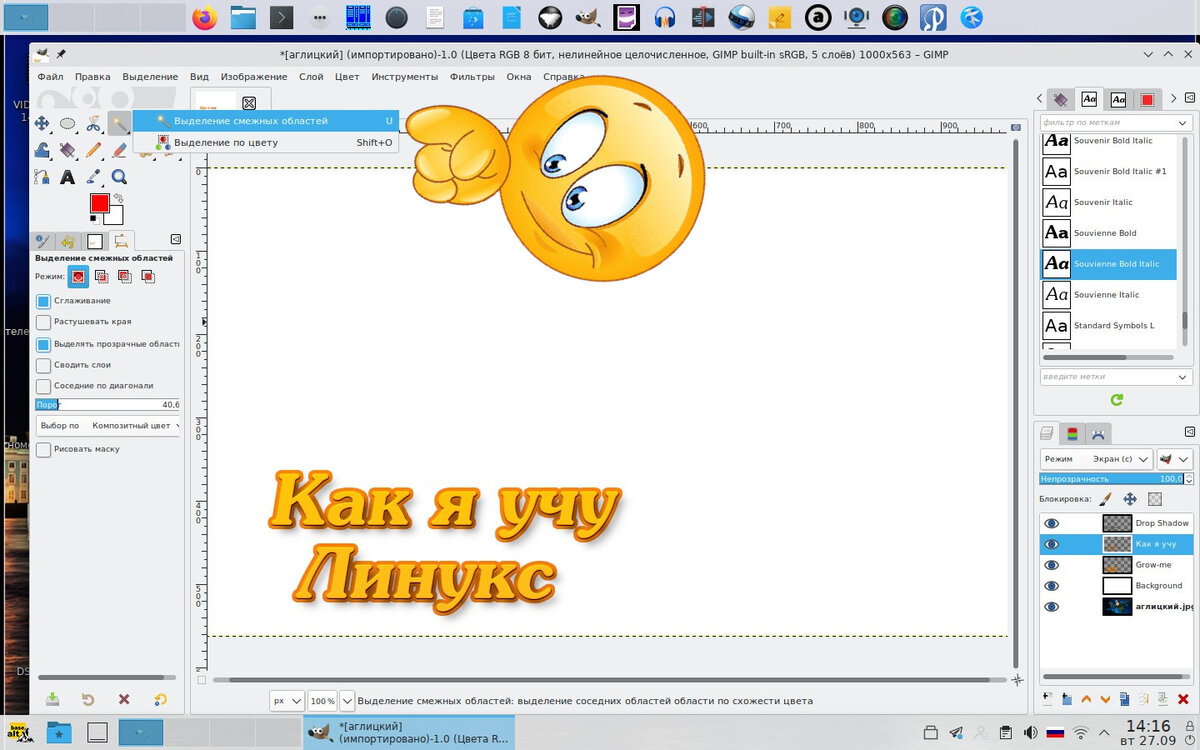
Task: Lock position and size of layer
Action: 1130,498
